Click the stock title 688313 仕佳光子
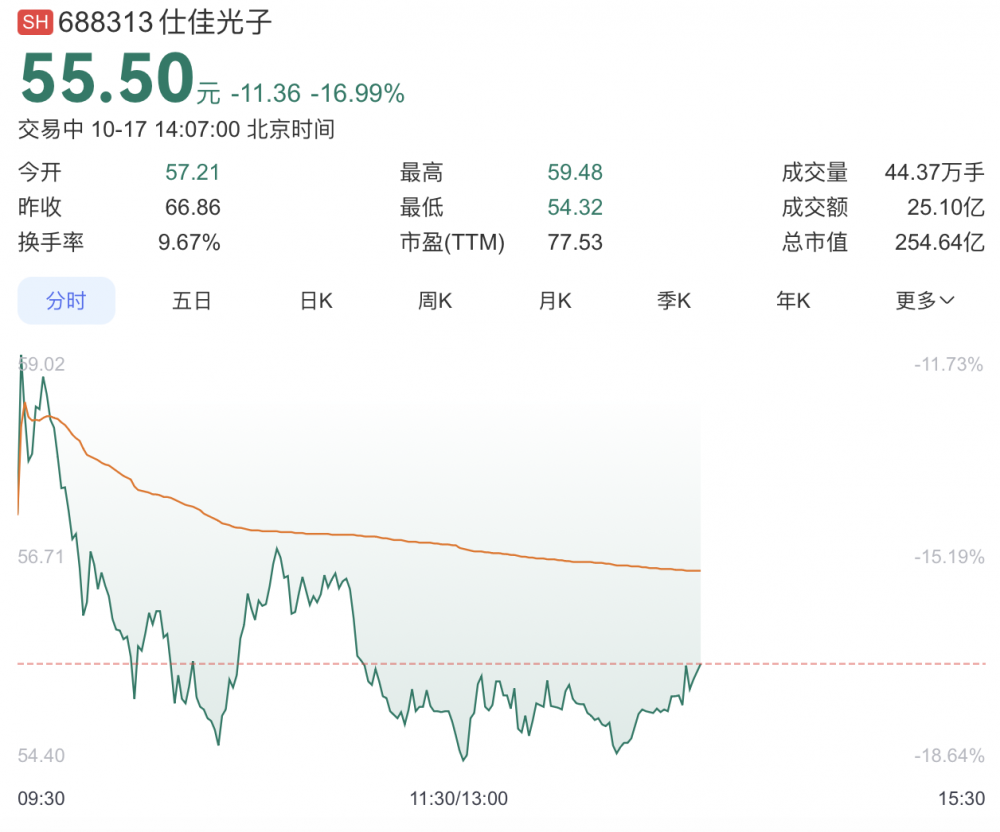 165,23
